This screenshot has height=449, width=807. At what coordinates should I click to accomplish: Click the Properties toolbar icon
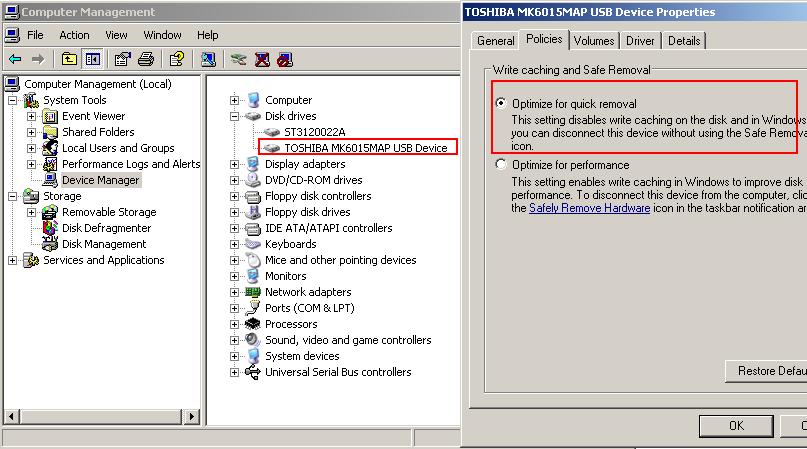pos(122,60)
